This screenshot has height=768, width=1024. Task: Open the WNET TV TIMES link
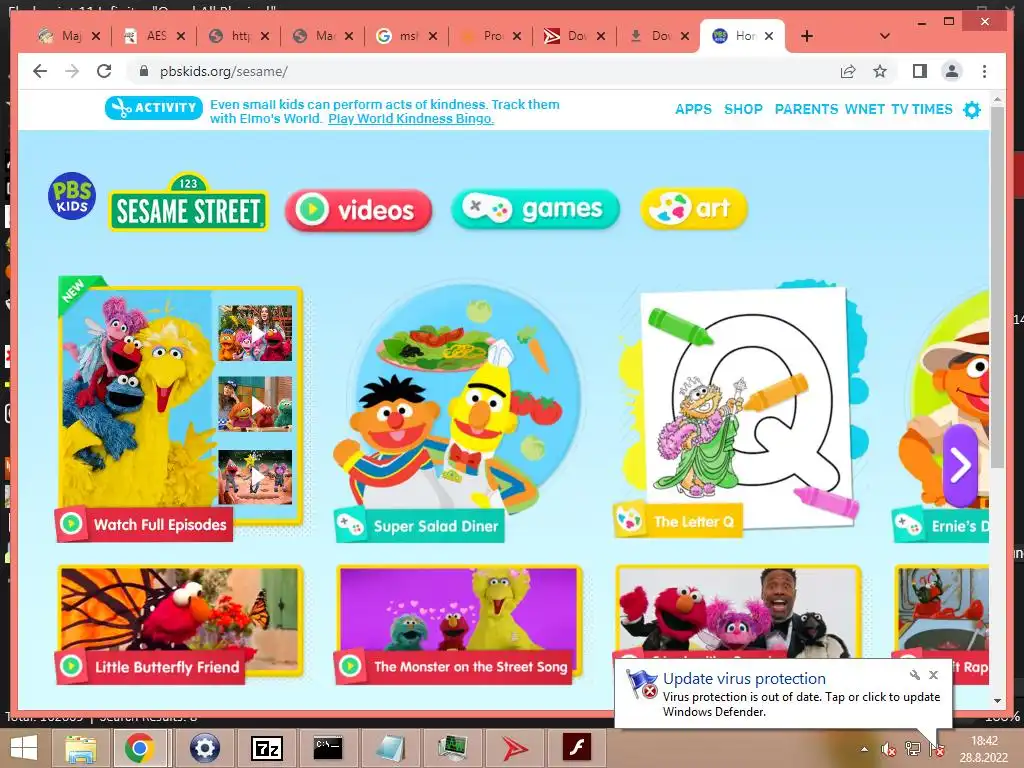[x=899, y=109]
